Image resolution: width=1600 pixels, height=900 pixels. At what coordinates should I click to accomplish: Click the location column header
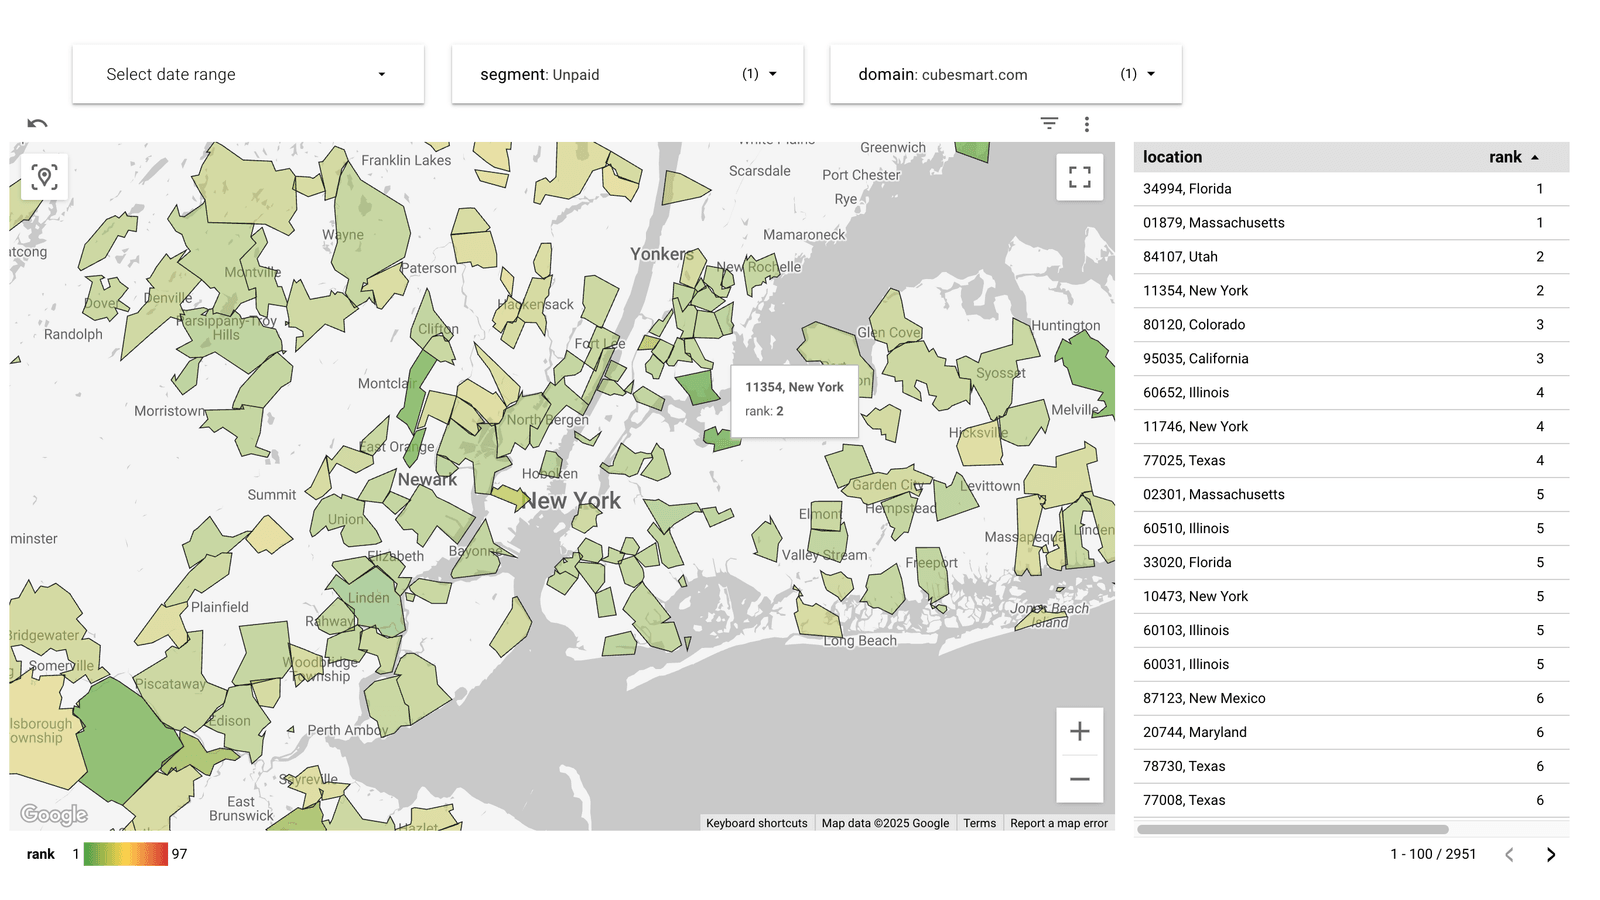[1172, 157]
